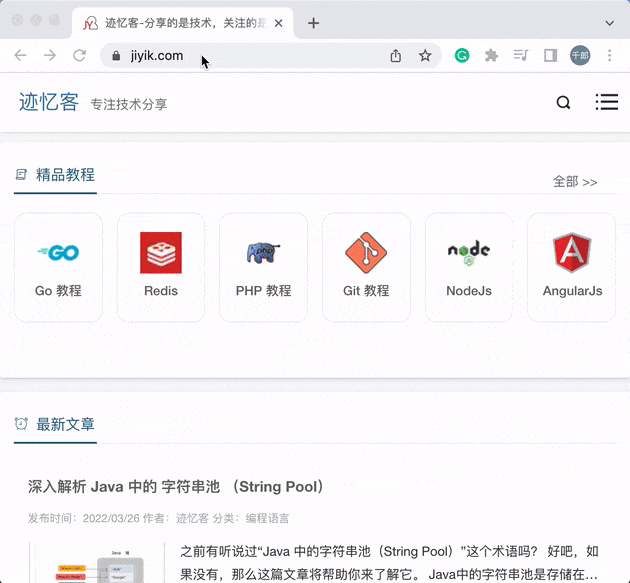Image resolution: width=630 pixels, height=583 pixels.
Task: Click the Go logo icon
Action: coord(58,252)
